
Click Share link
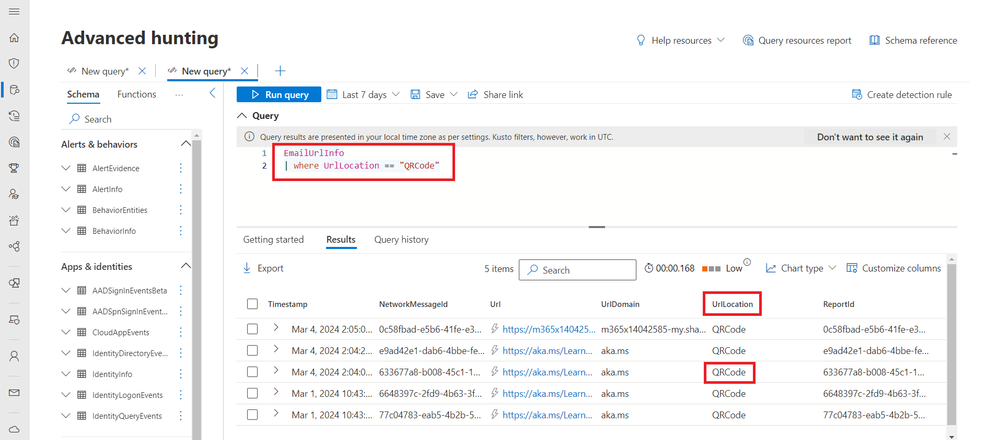click(495, 94)
